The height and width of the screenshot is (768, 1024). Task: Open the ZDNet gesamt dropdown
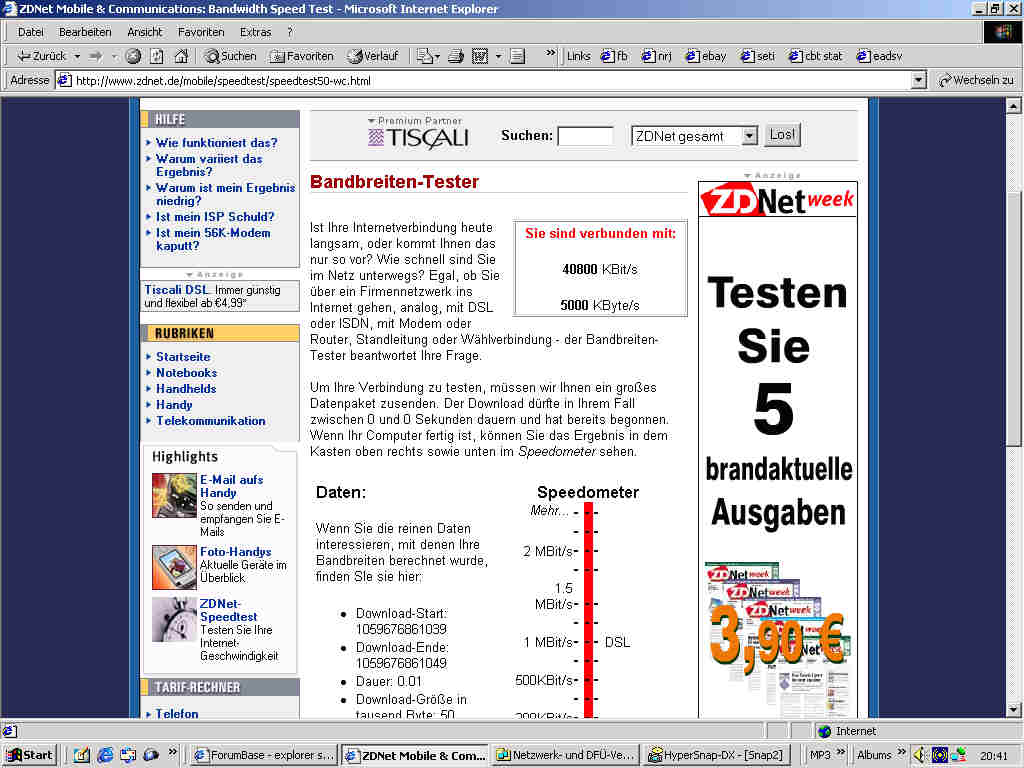[x=694, y=136]
